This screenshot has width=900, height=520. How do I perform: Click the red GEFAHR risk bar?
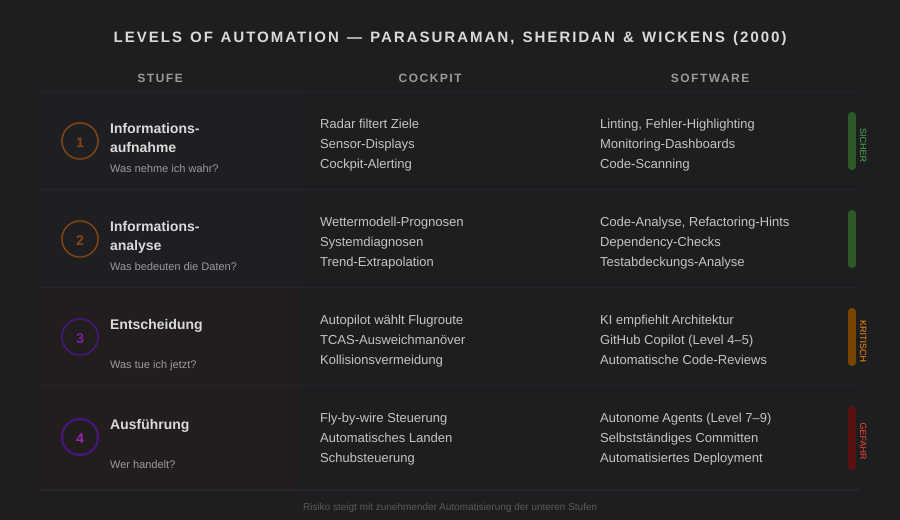coord(852,437)
